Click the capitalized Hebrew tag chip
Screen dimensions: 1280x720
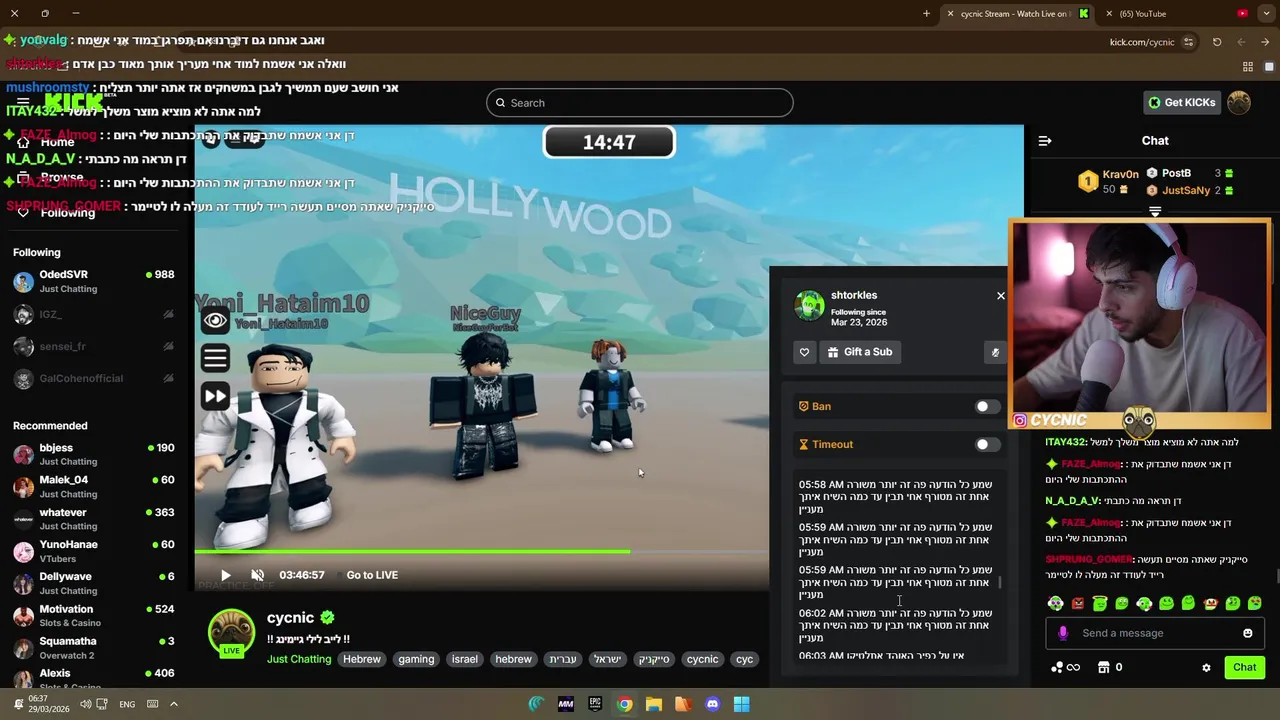(x=362, y=659)
